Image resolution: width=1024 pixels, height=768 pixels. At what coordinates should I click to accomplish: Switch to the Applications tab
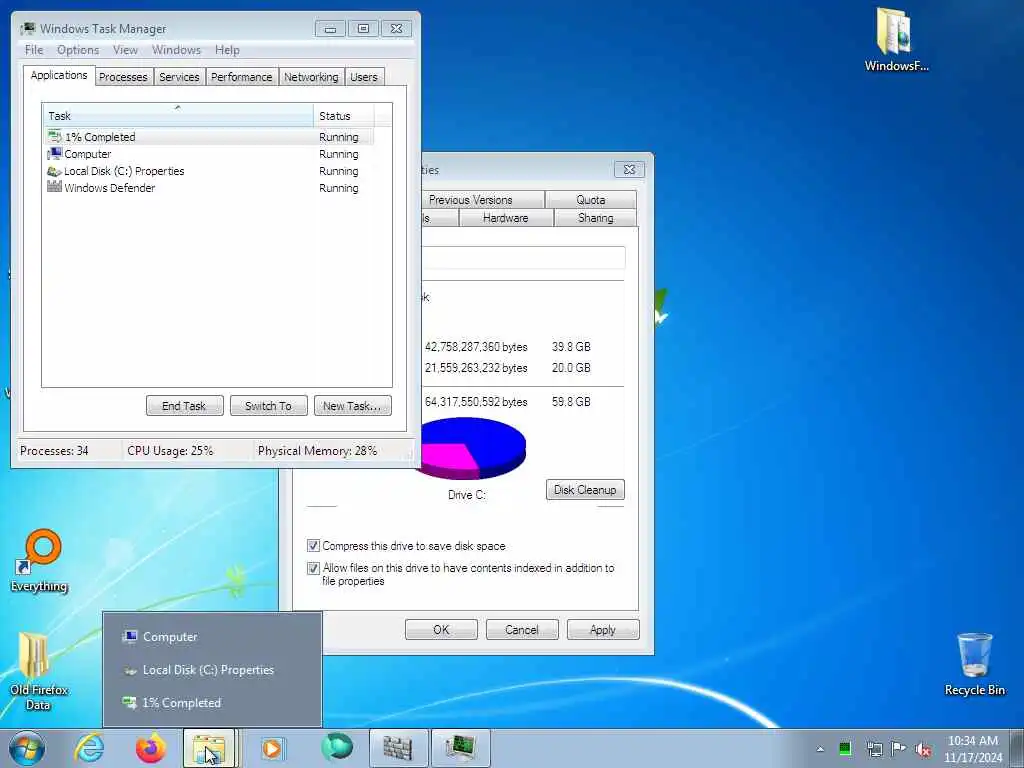point(59,75)
